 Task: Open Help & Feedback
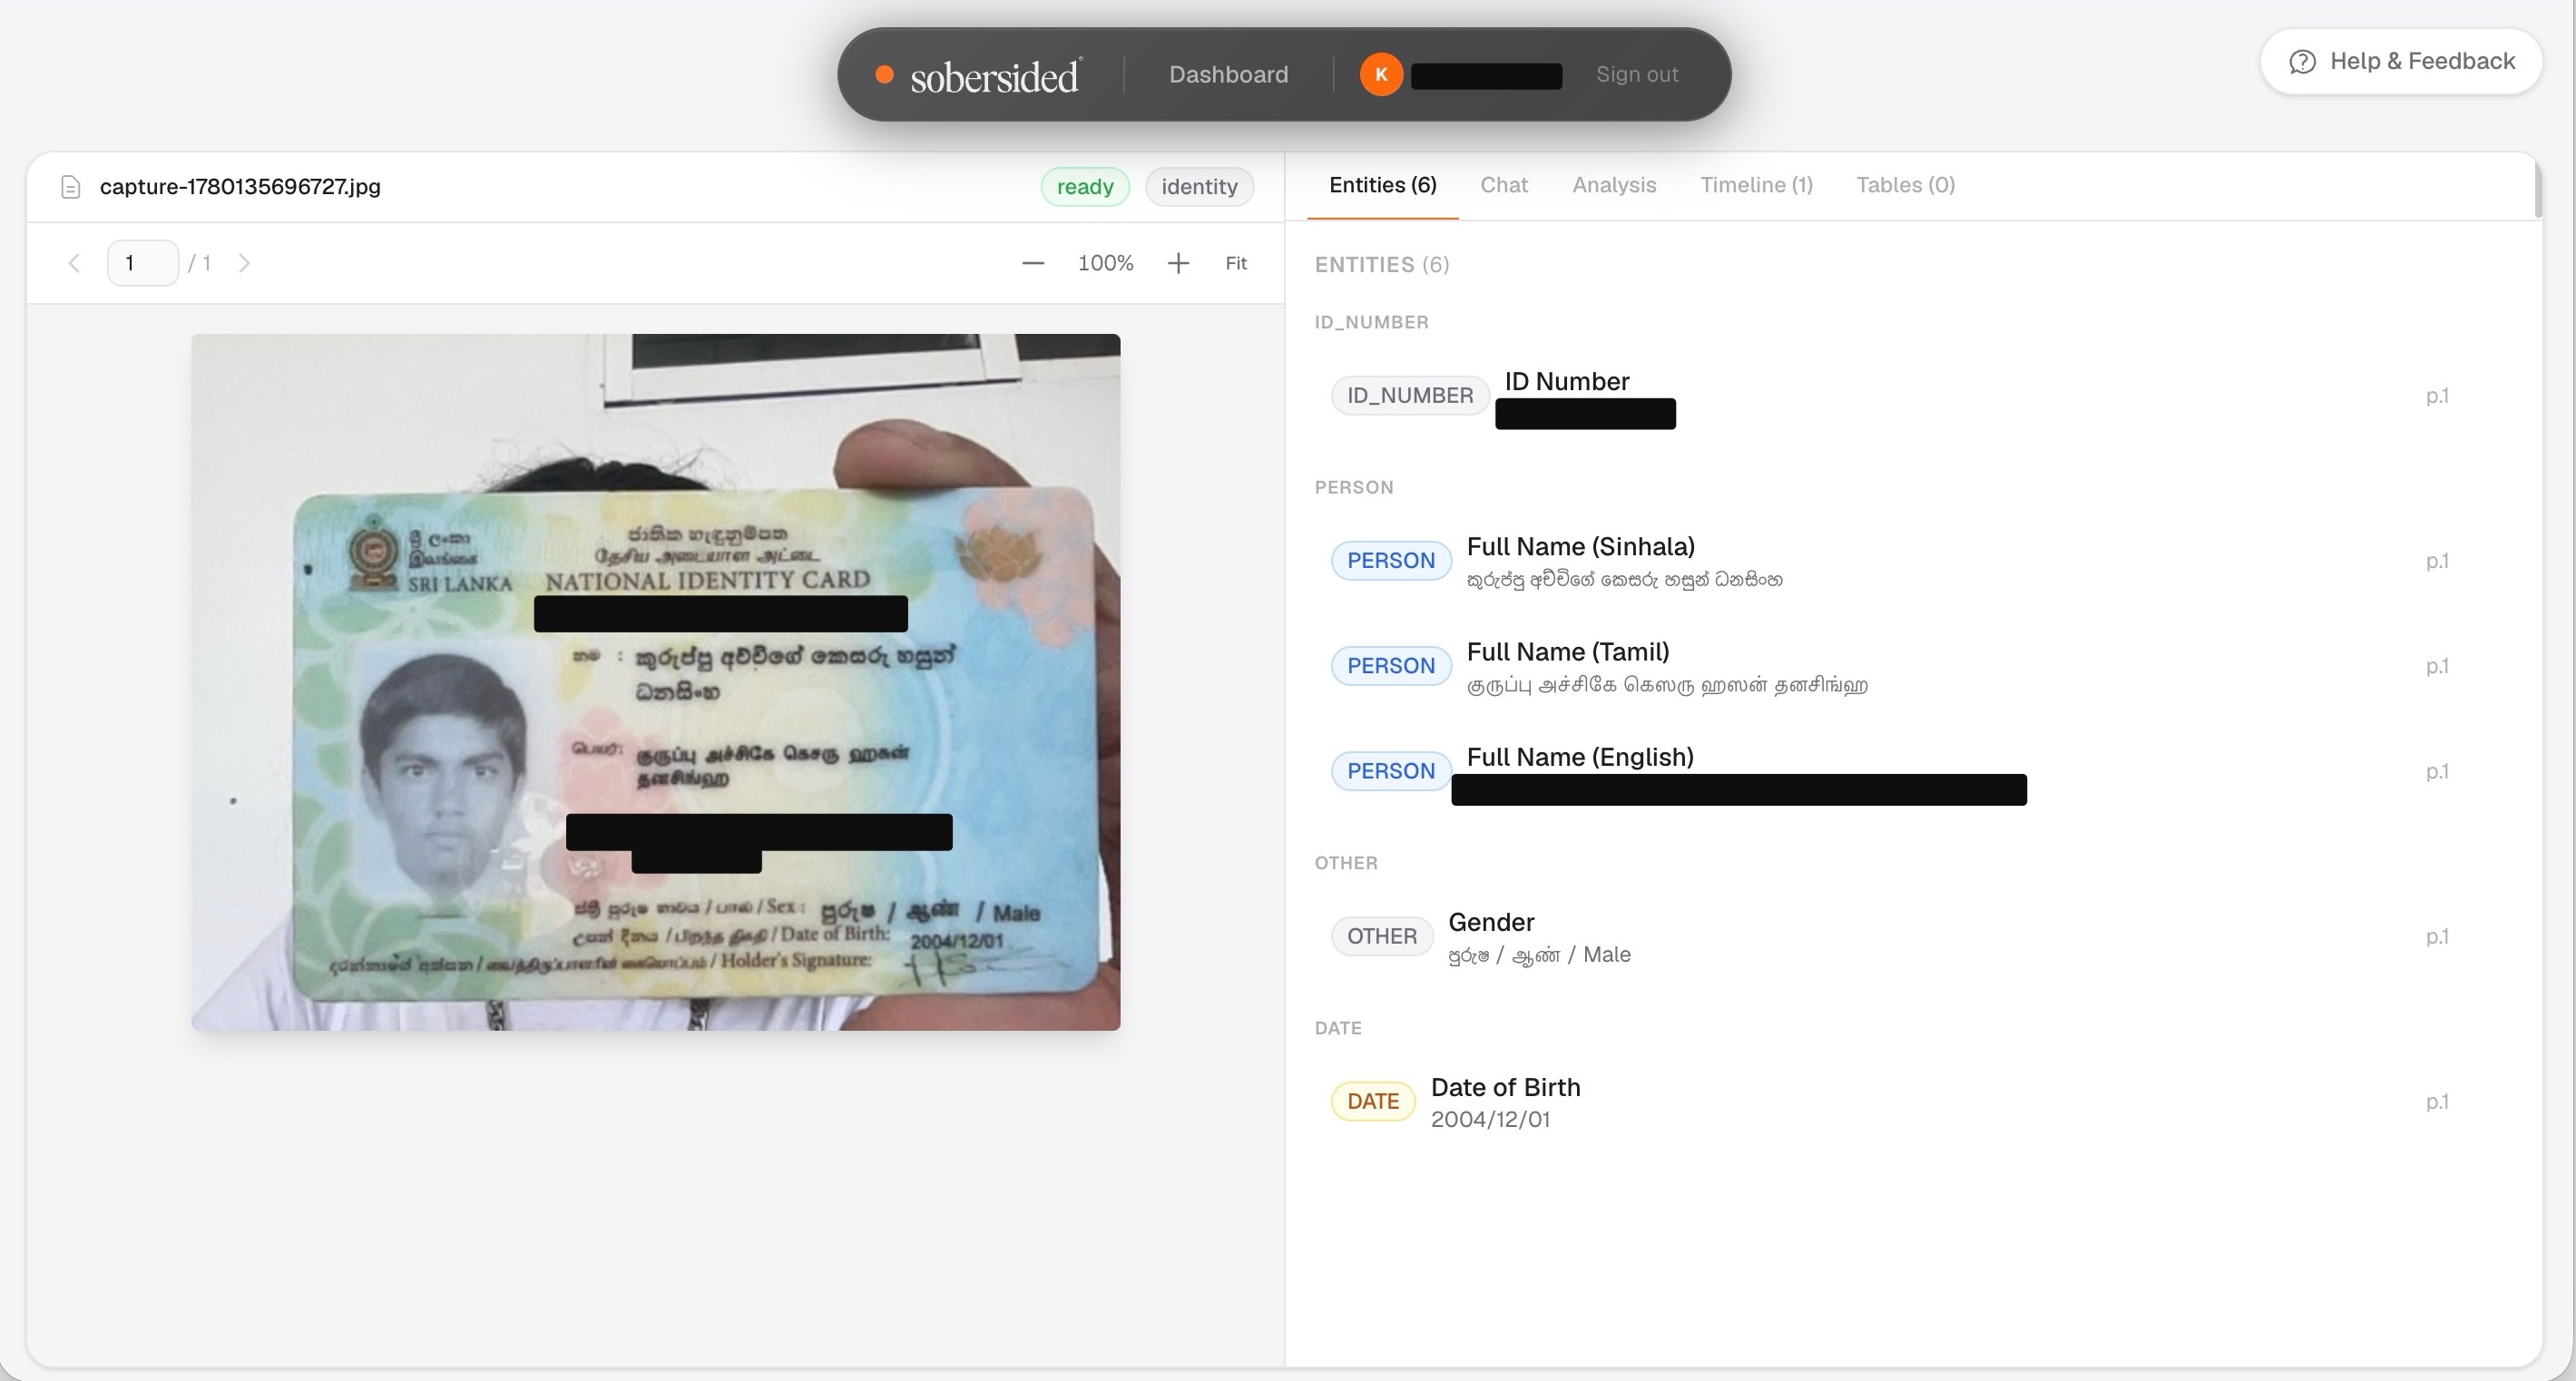[2401, 61]
